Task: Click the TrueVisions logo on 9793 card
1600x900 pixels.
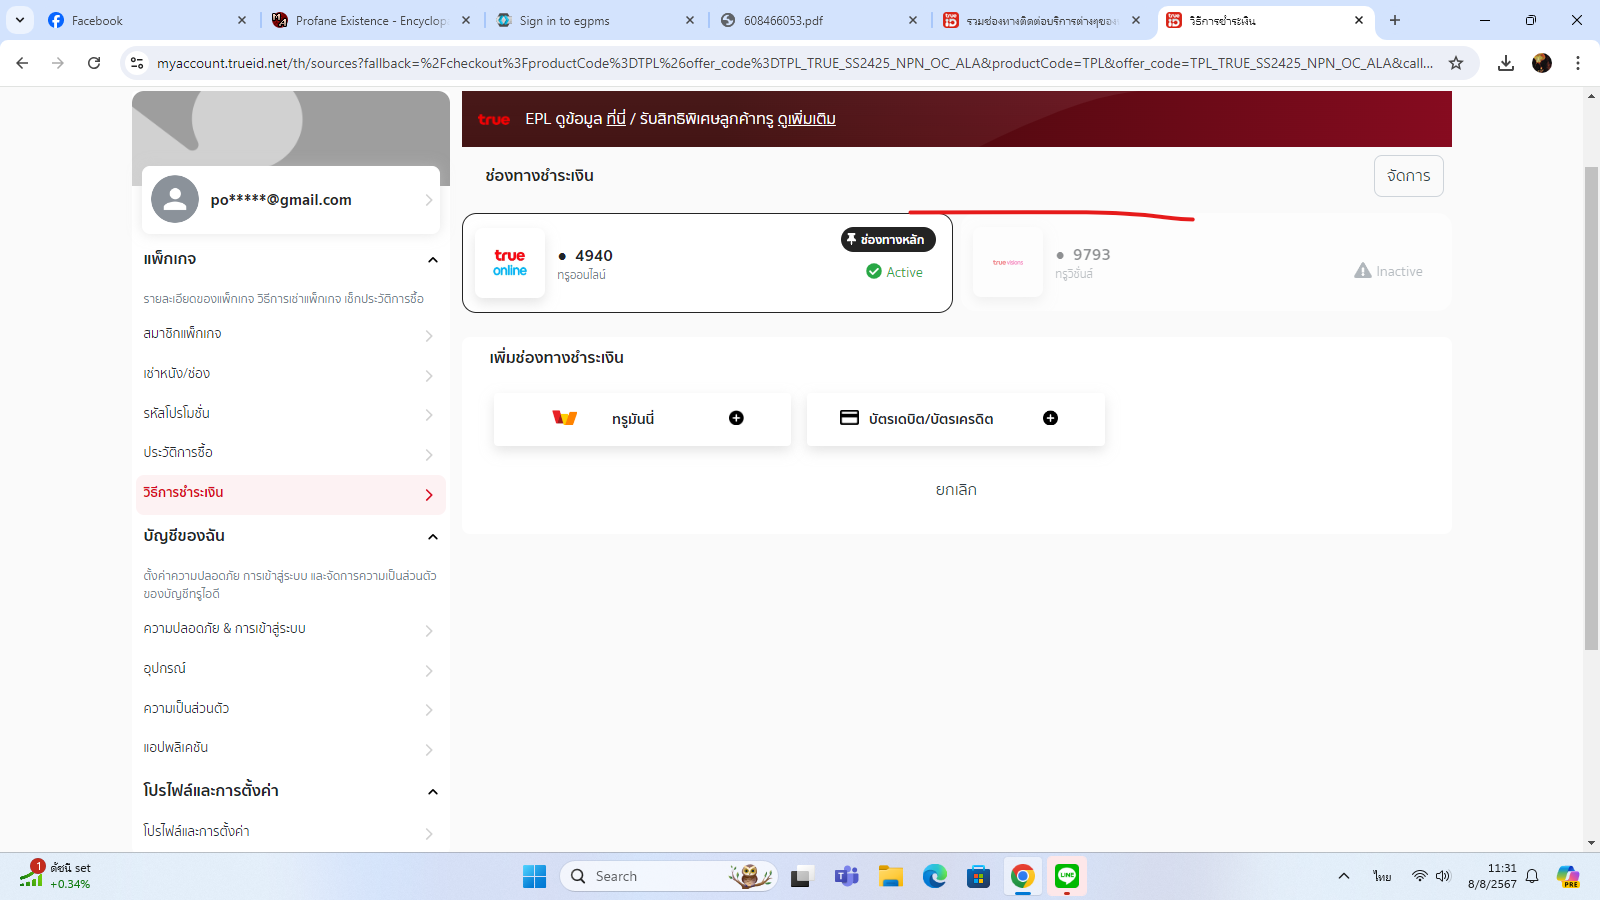Action: click(x=1008, y=263)
